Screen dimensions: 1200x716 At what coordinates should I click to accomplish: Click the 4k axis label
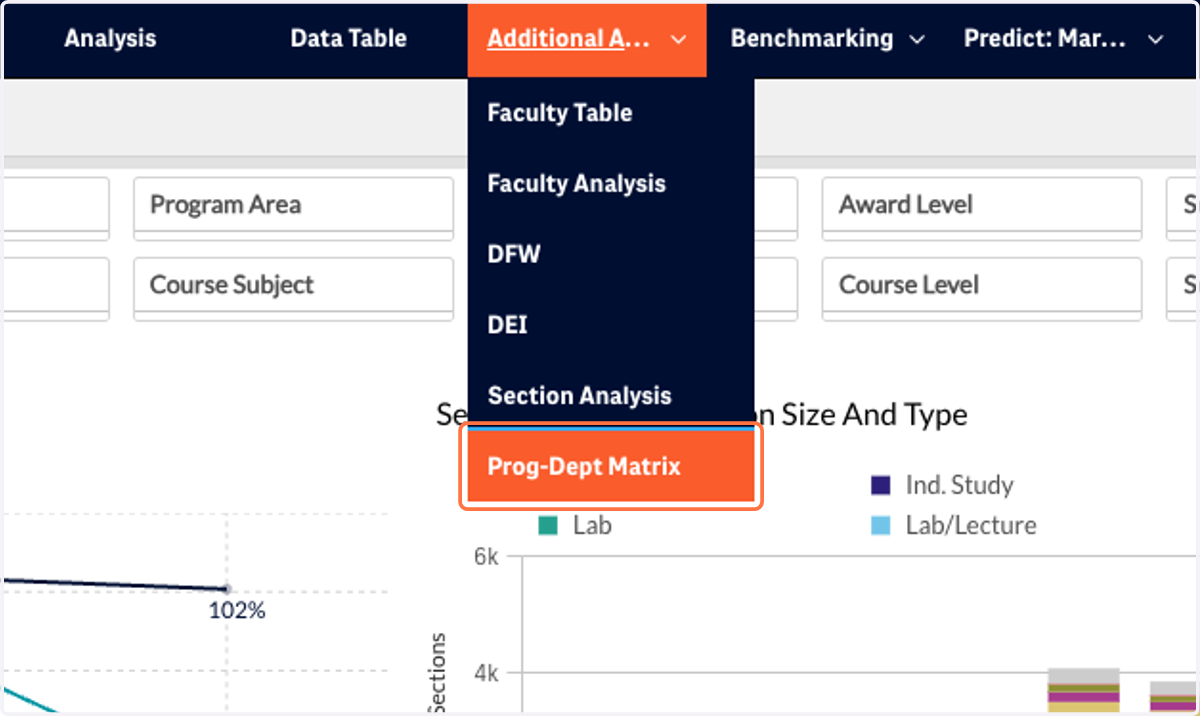(x=486, y=674)
